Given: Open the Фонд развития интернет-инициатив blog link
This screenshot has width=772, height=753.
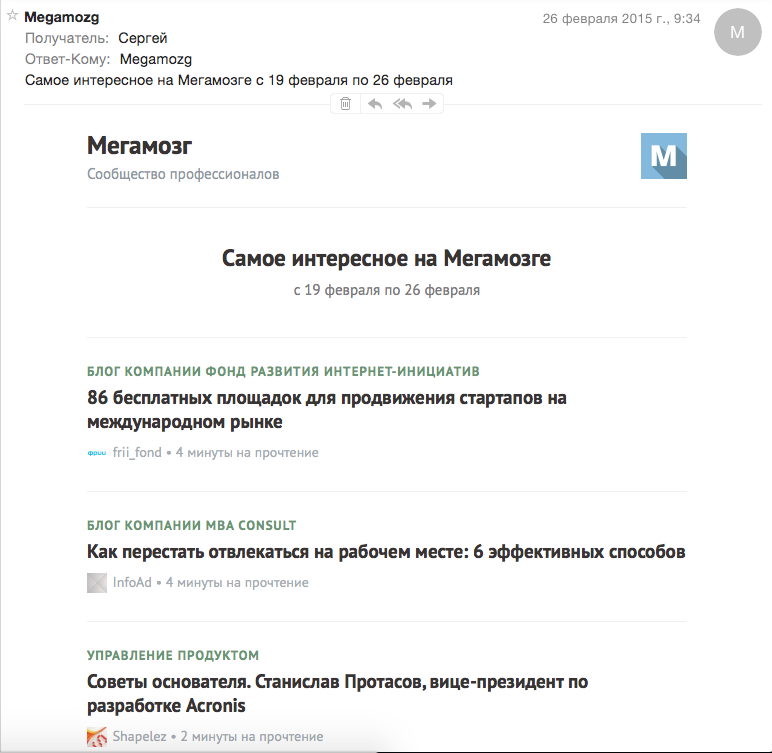Looking at the screenshot, I should click(x=283, y=371).
